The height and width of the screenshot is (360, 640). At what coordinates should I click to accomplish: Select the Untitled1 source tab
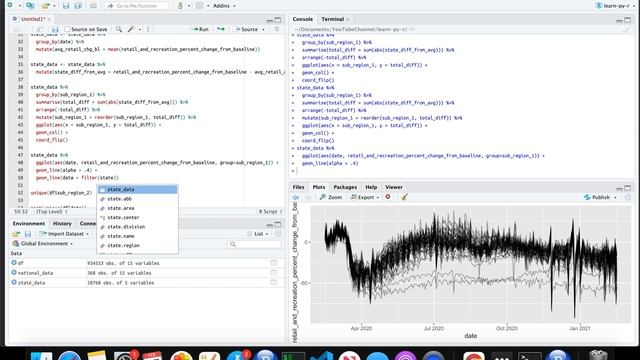[32, 19]
